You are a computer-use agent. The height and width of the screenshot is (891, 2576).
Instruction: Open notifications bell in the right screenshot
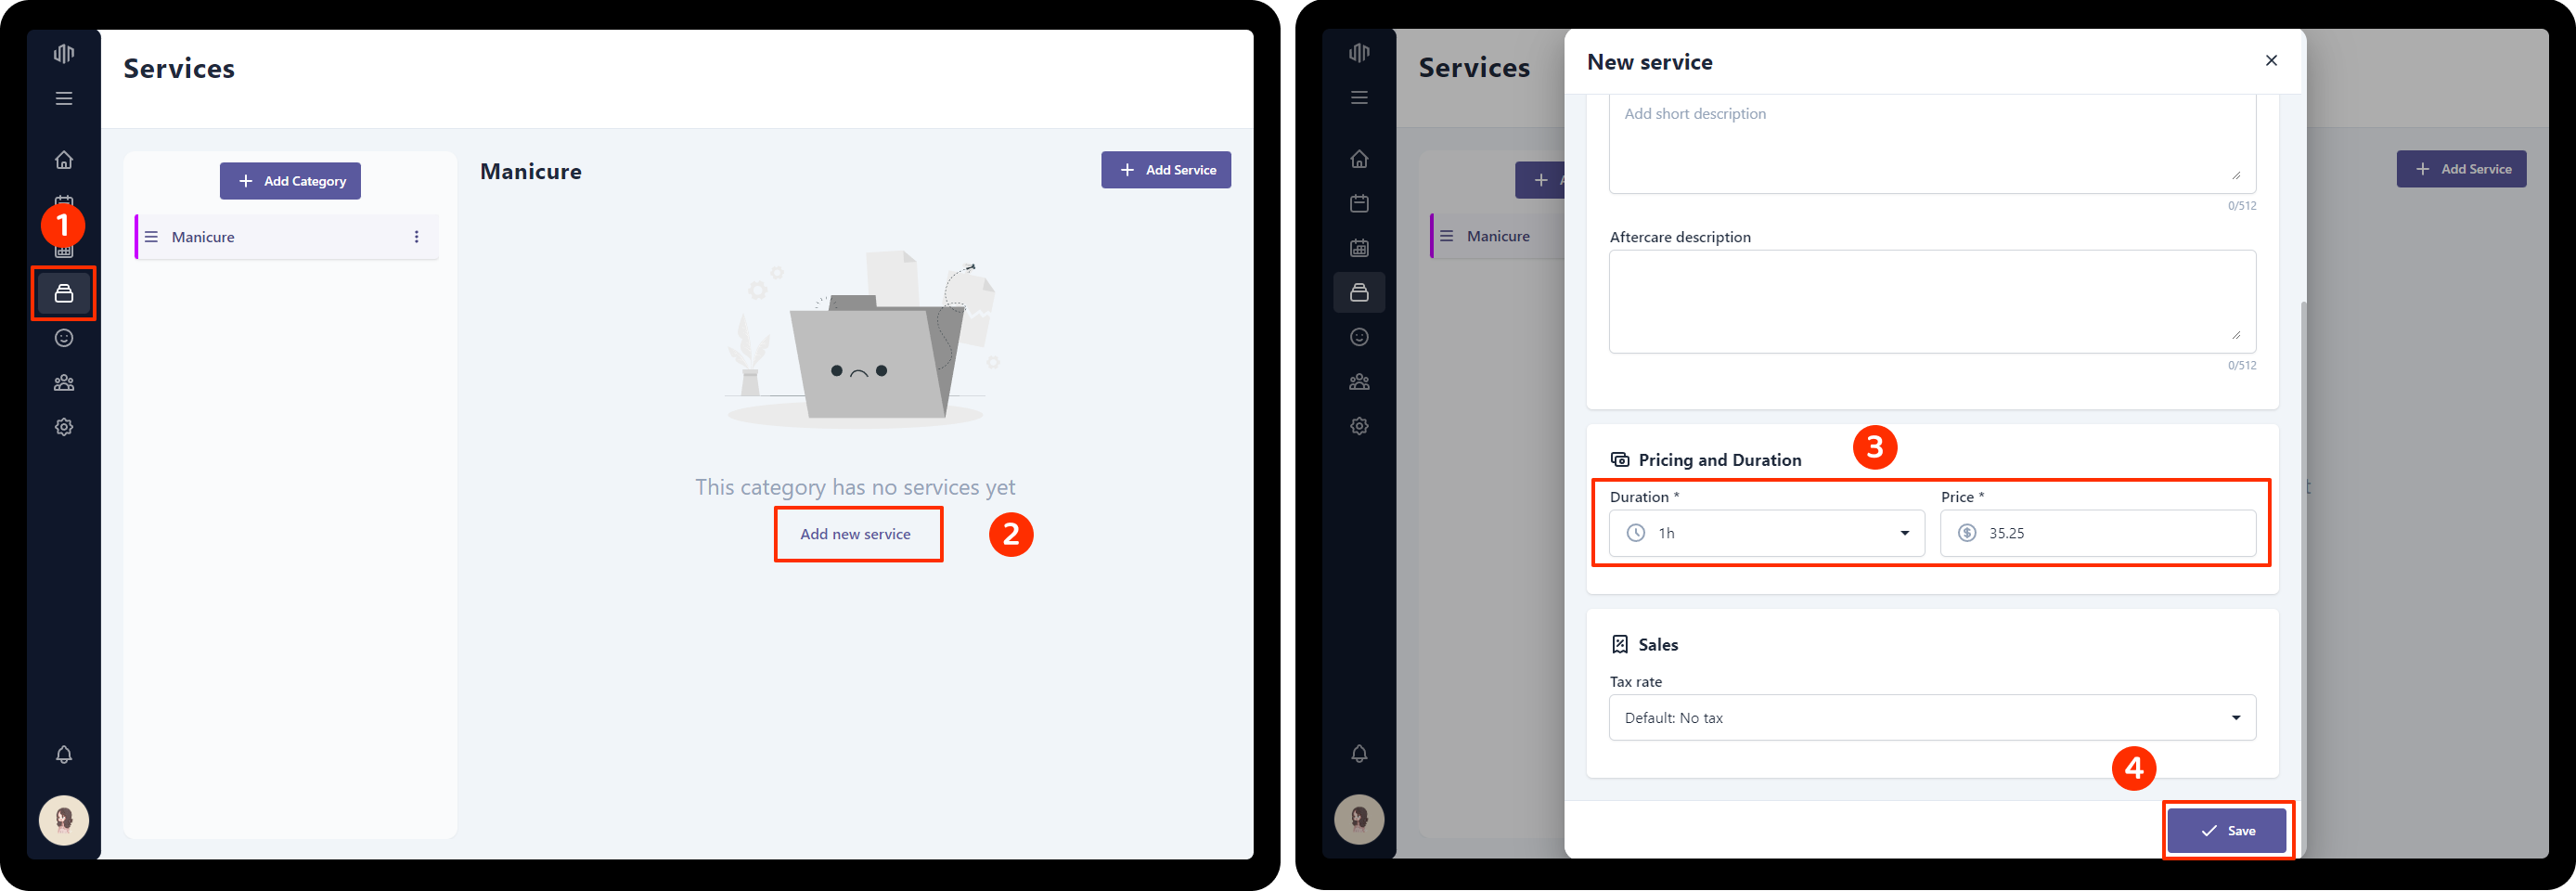click(x=1359, y=753)
